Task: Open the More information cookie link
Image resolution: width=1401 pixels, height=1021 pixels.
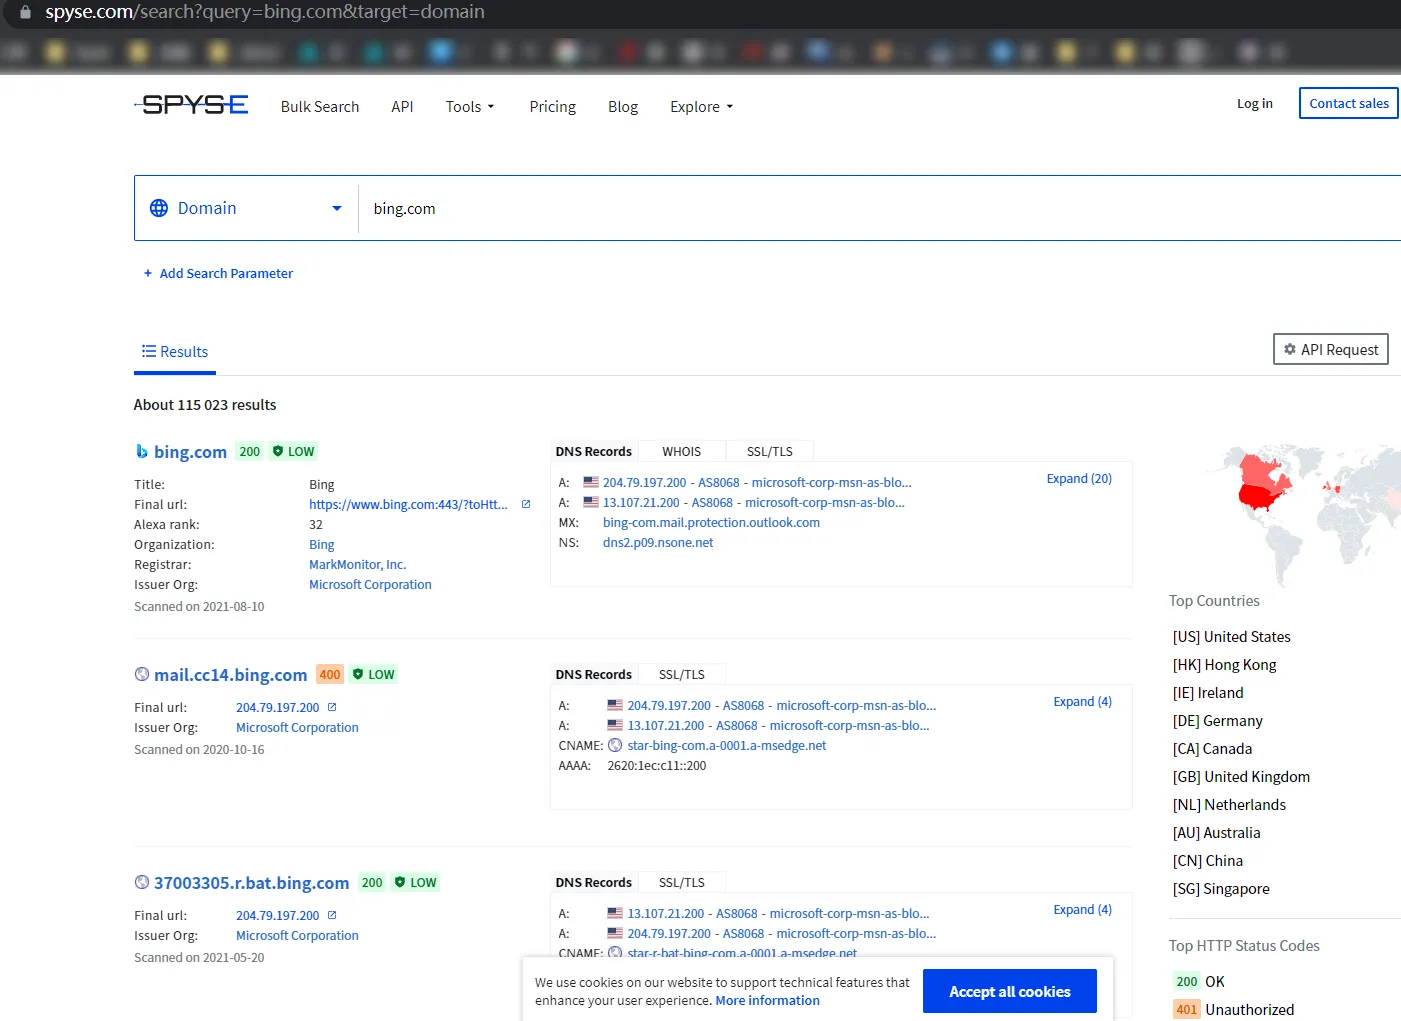Action: (767, 1000)
